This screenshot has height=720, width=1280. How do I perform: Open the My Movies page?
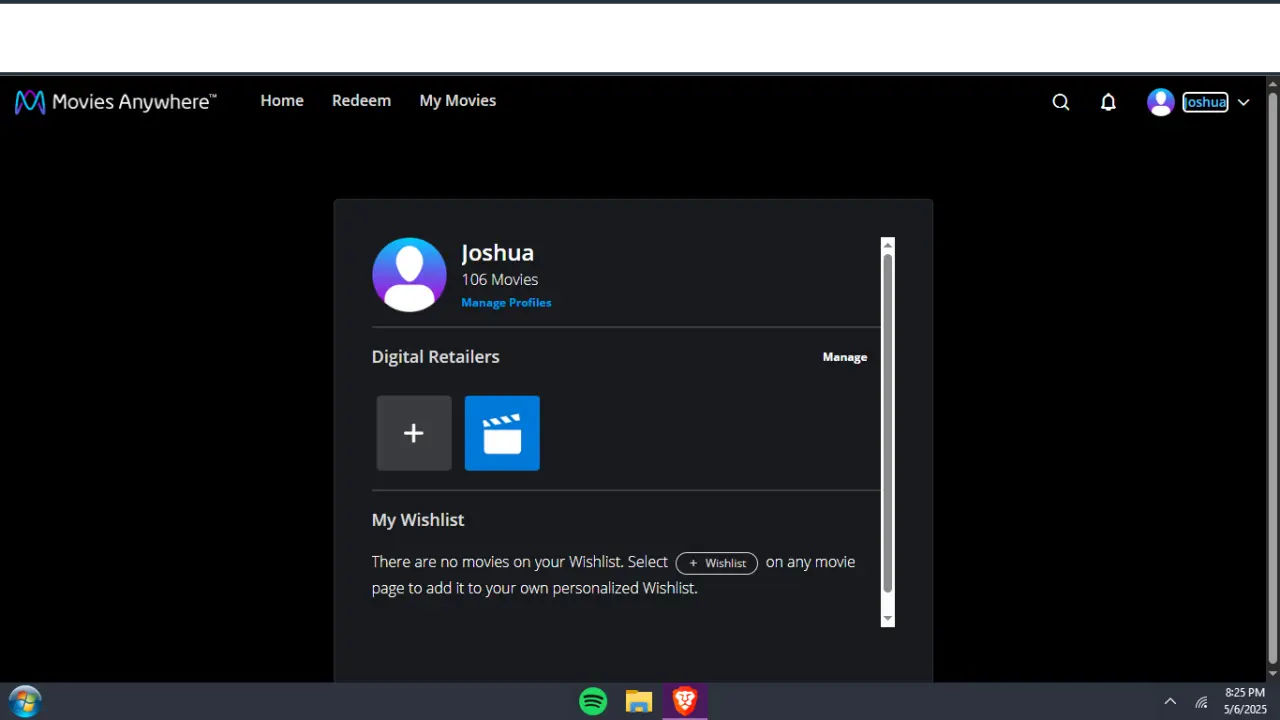(458, 101)
